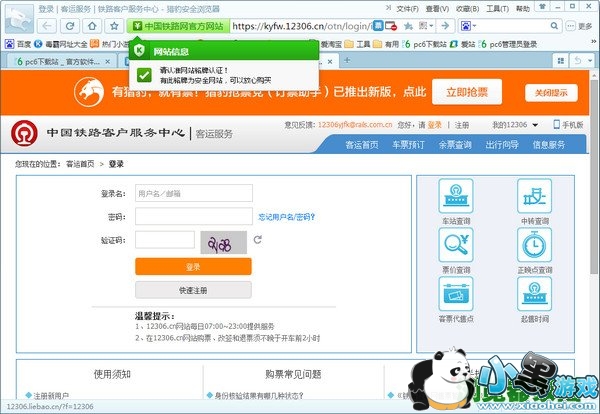Select the 信息服务 nav tab

tap(549, 145)
